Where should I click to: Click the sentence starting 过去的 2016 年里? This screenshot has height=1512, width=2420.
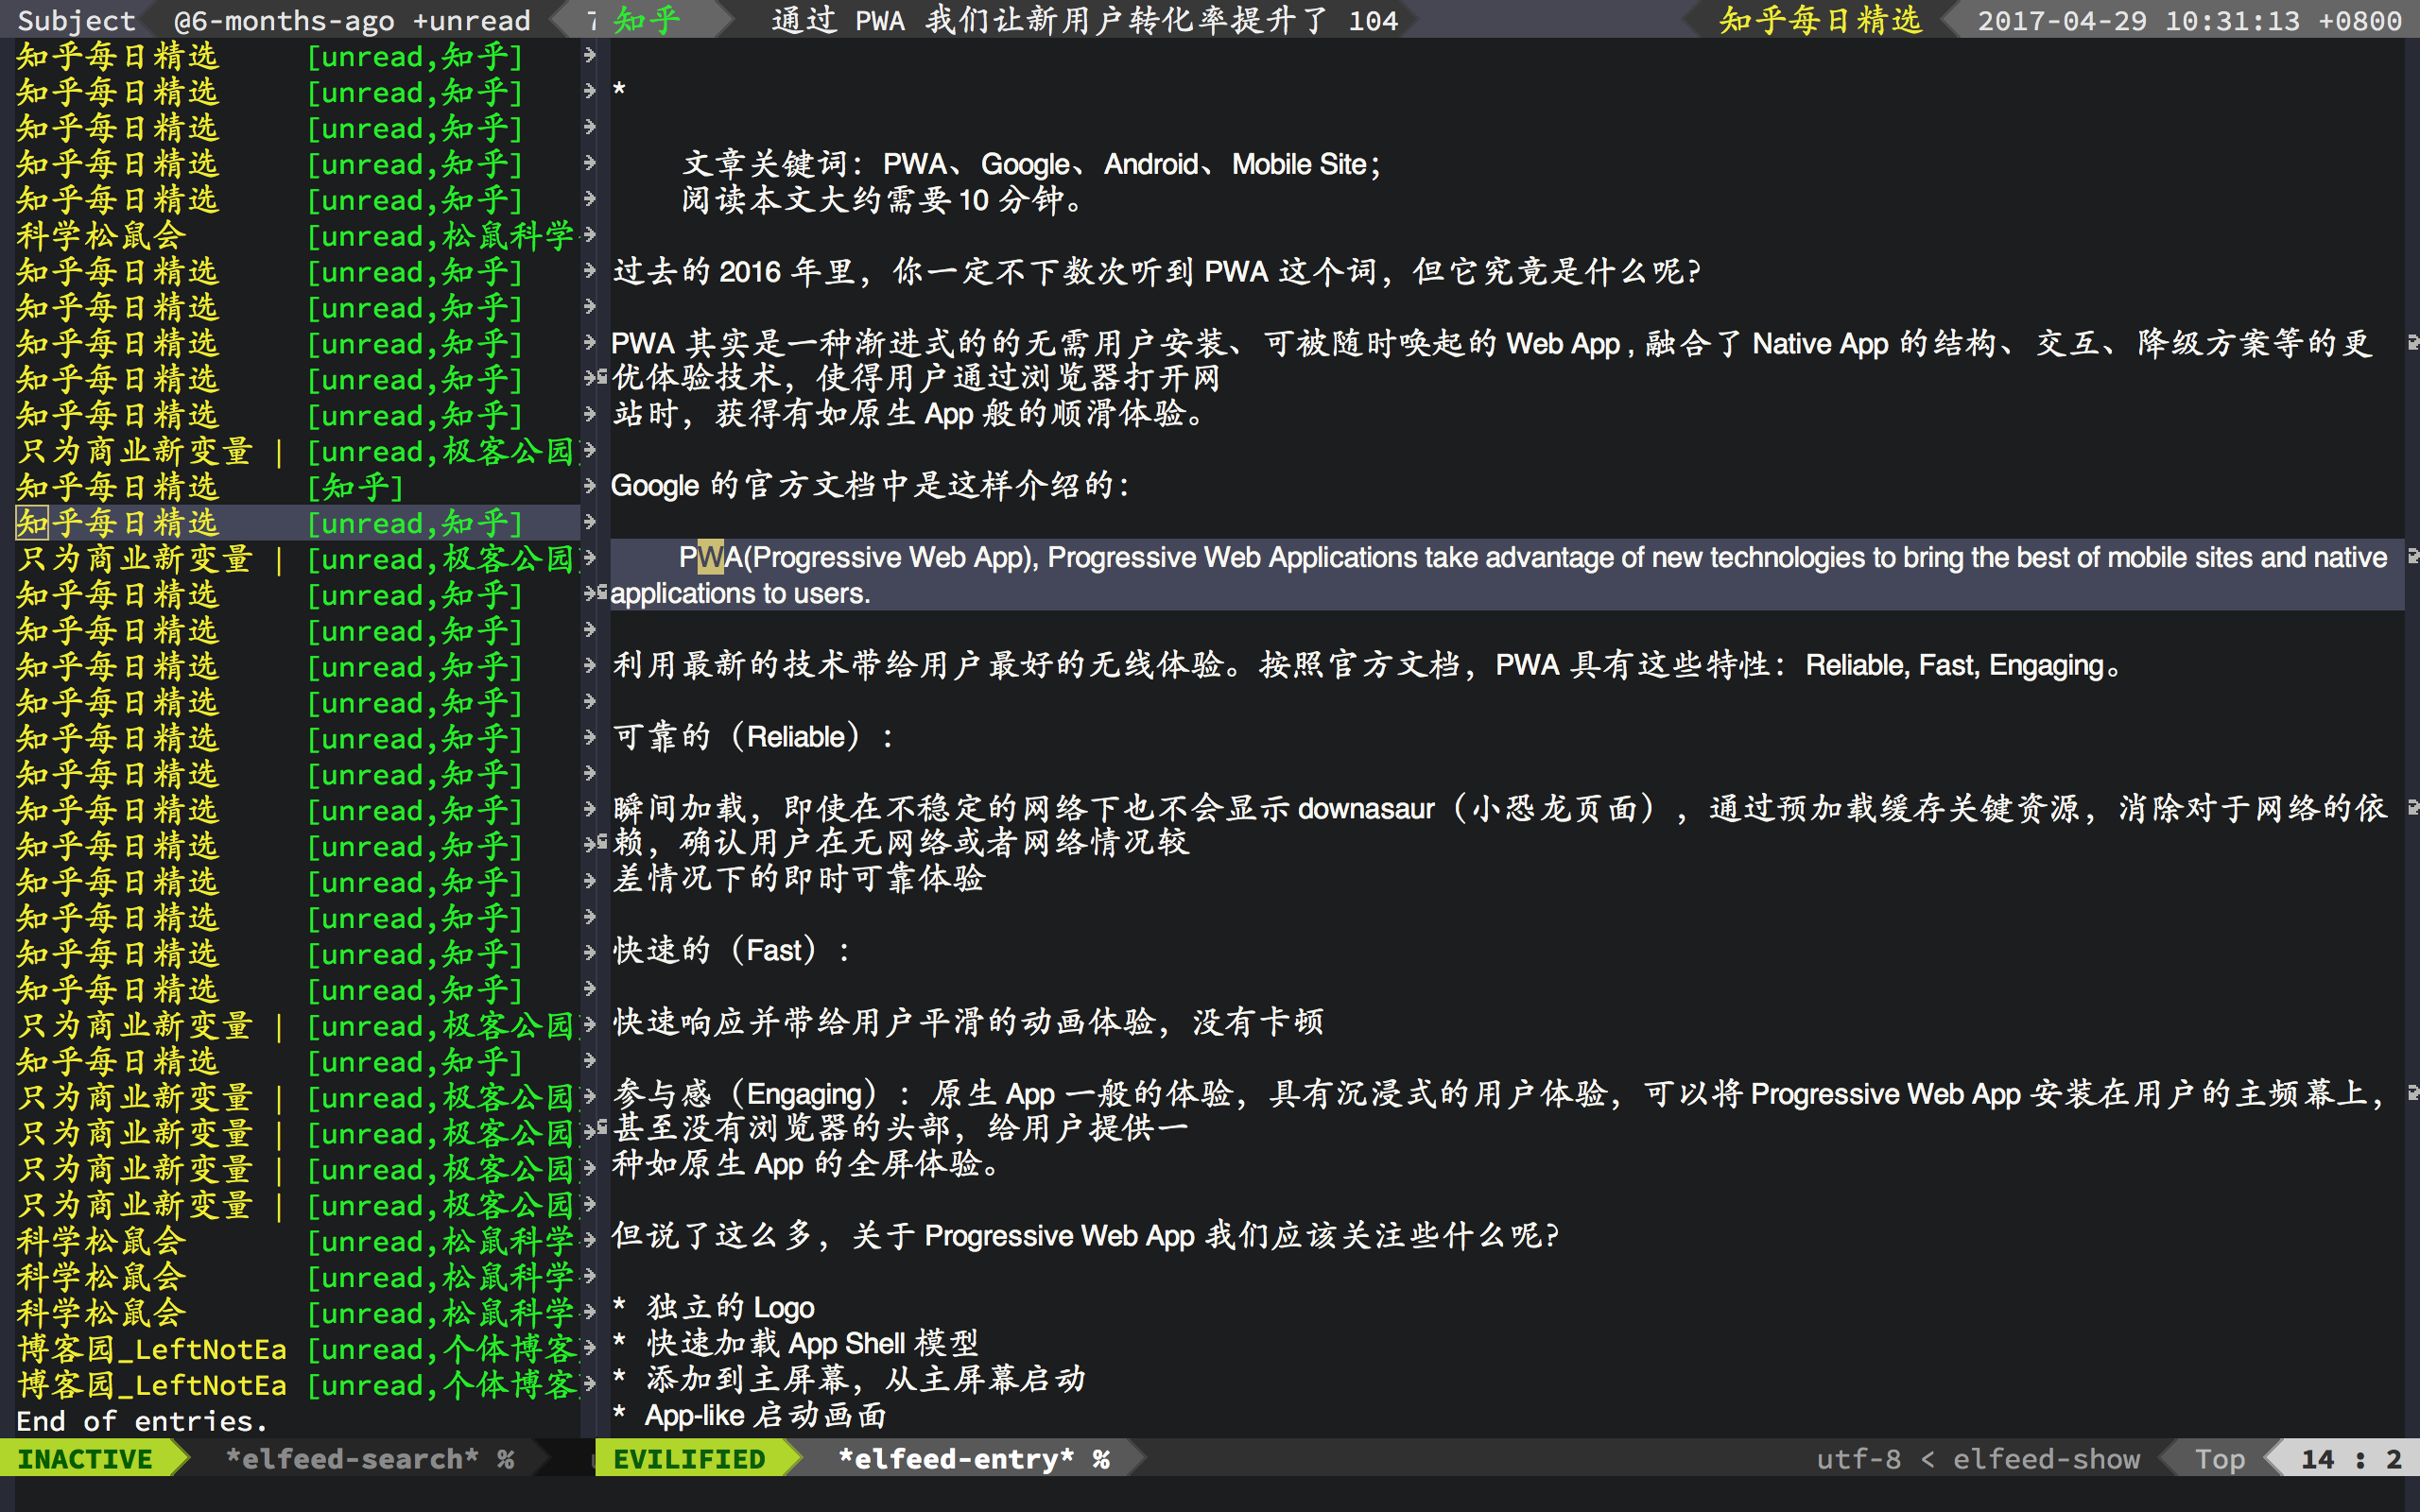pyautogui.click(x=1156, y=271)
